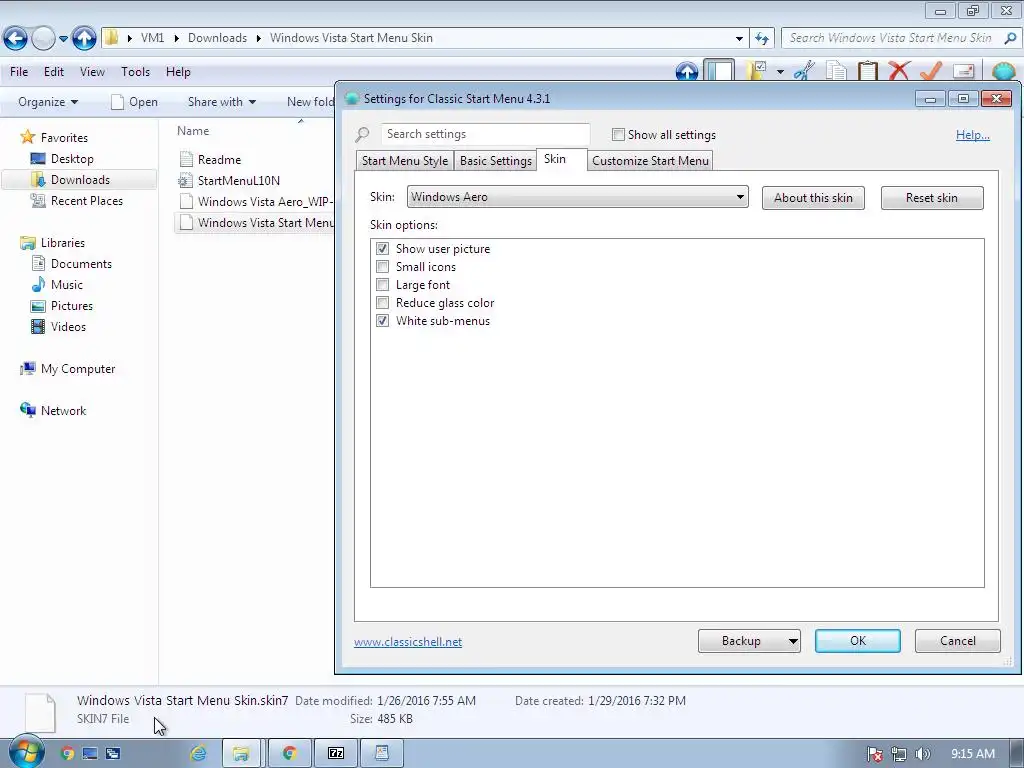This screenshot has height=768, width=1024.
Task: Click the folder options toolbar icon
Action: (x=757, y=71)
